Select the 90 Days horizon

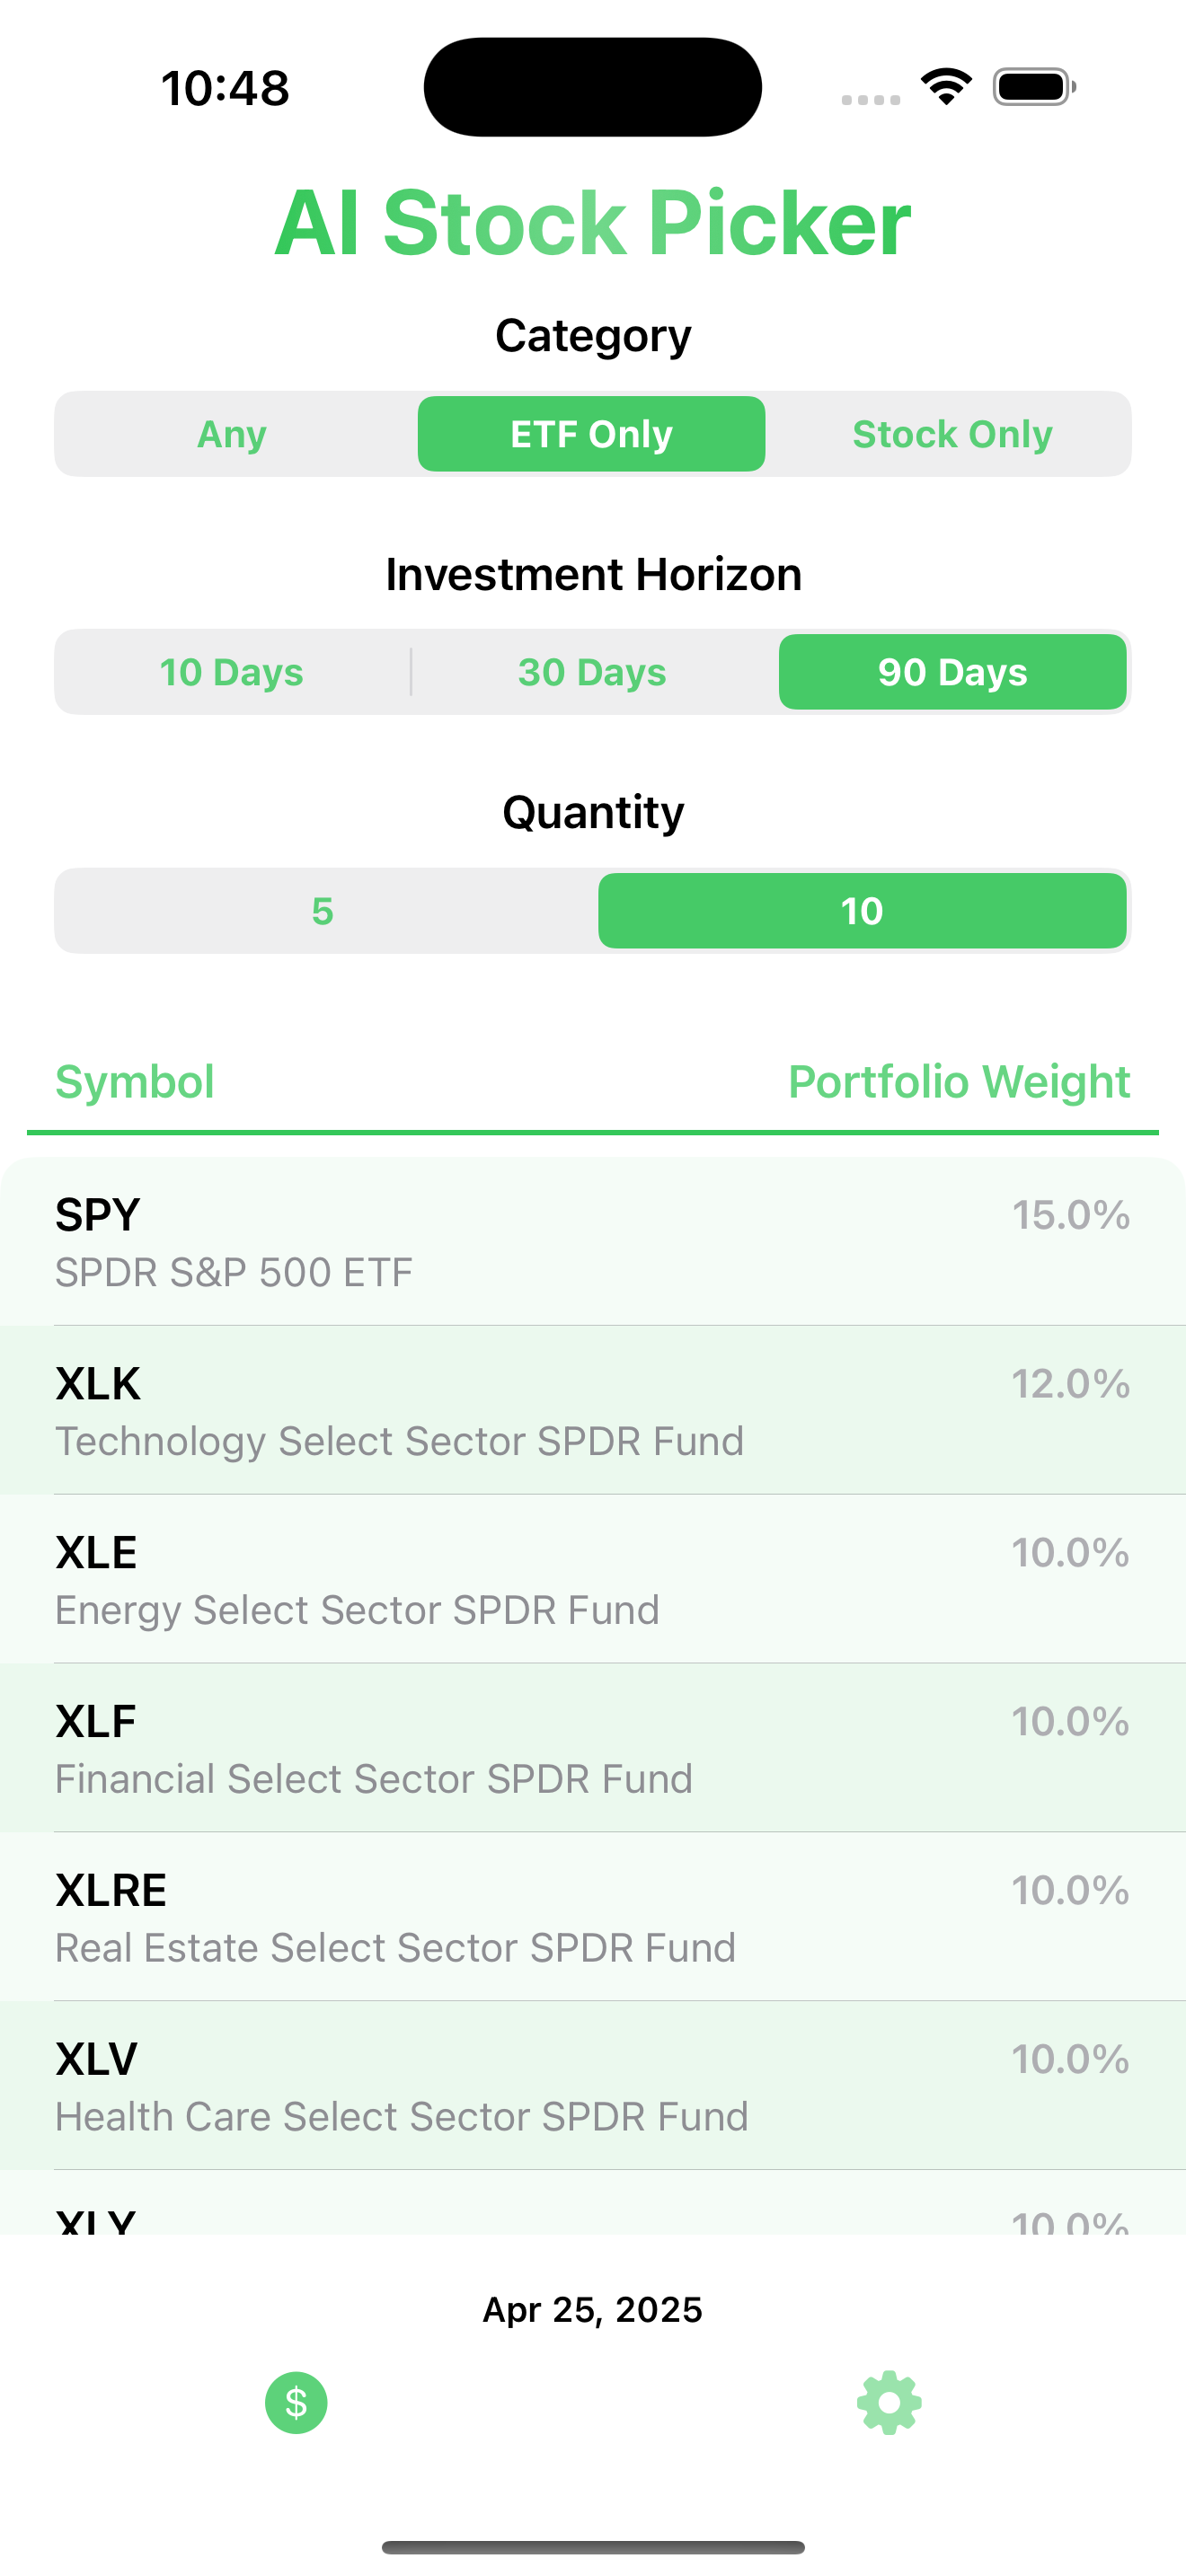click(x=952, y=672)
